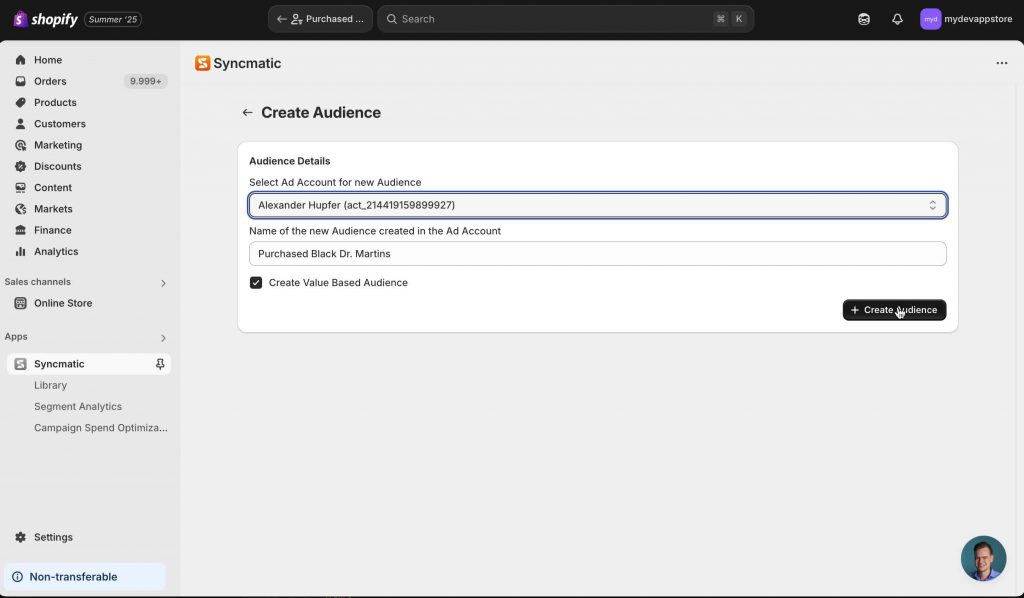Click the Products tag icon
The image size is (1024, 598).
[20, 102]
